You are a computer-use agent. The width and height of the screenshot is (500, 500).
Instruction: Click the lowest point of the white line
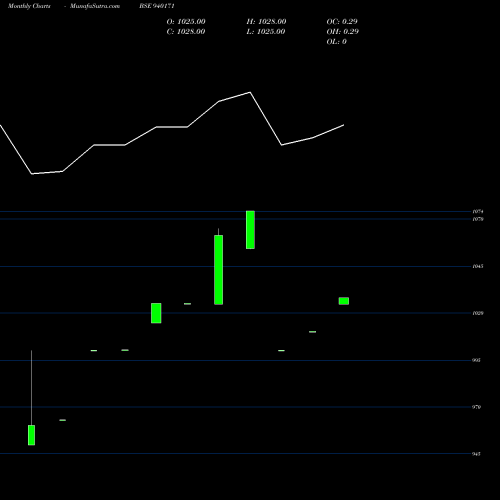click(32, 174)
